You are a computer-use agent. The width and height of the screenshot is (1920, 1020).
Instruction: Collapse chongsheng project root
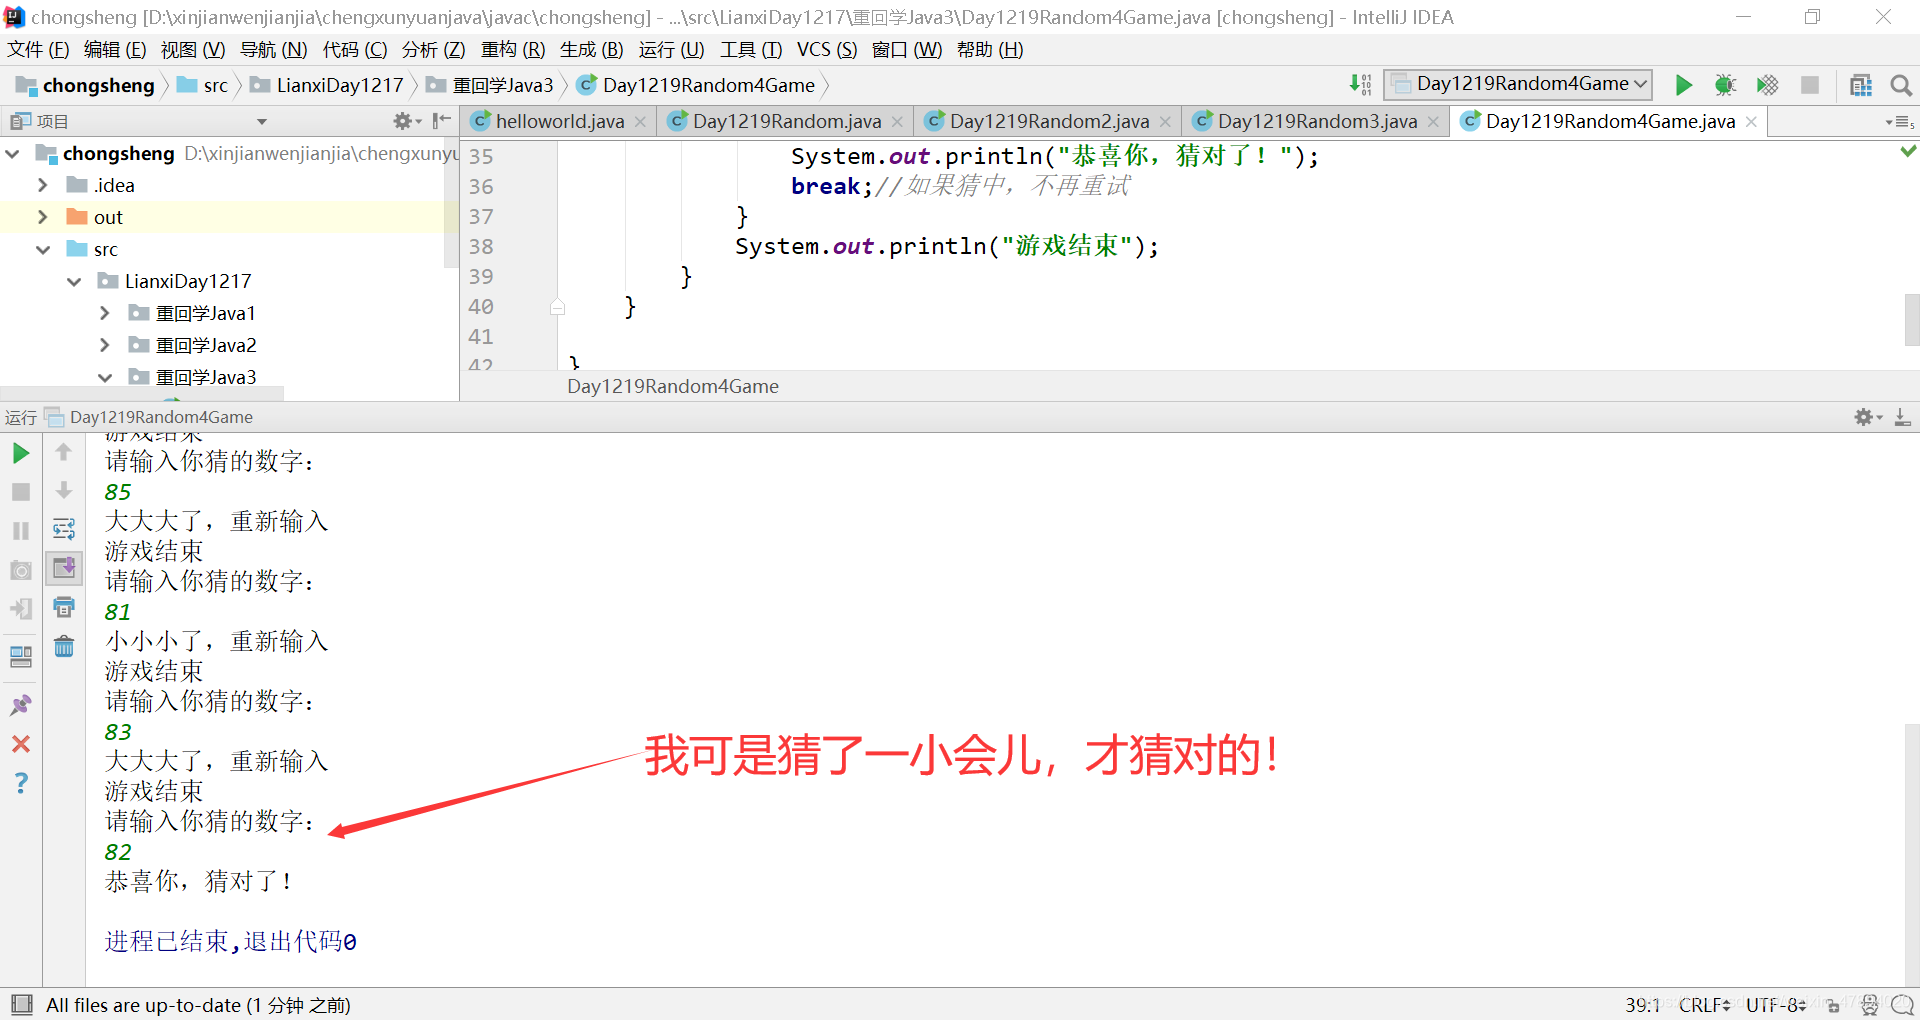coord(13,153)
